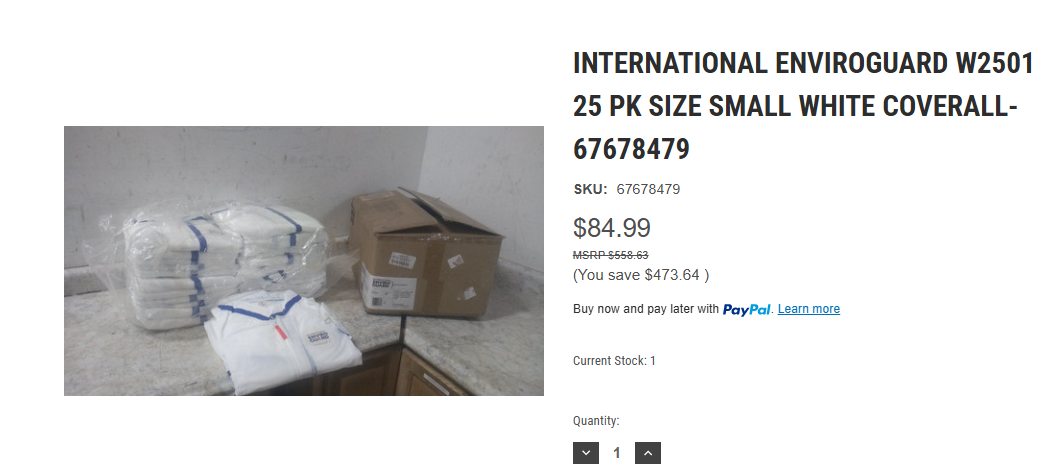Click the bold SKU: label
Image resolution: width=1059 pixels, height=474 pixels.
(x=590, y=189)
